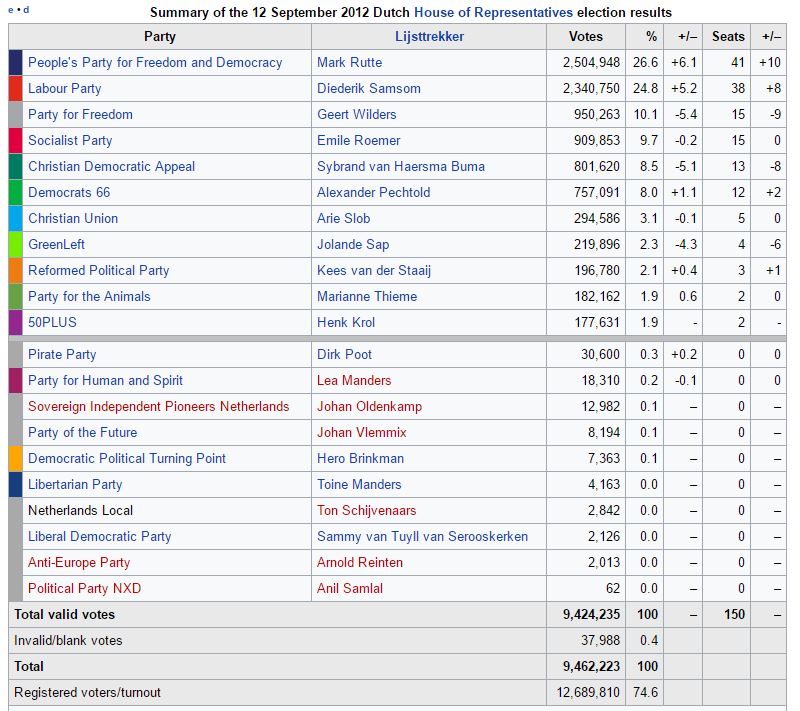Viewport: 800px width, 711px height.
Task: Select the 12,689,810 registered voters value
Action: pos(588,693)
